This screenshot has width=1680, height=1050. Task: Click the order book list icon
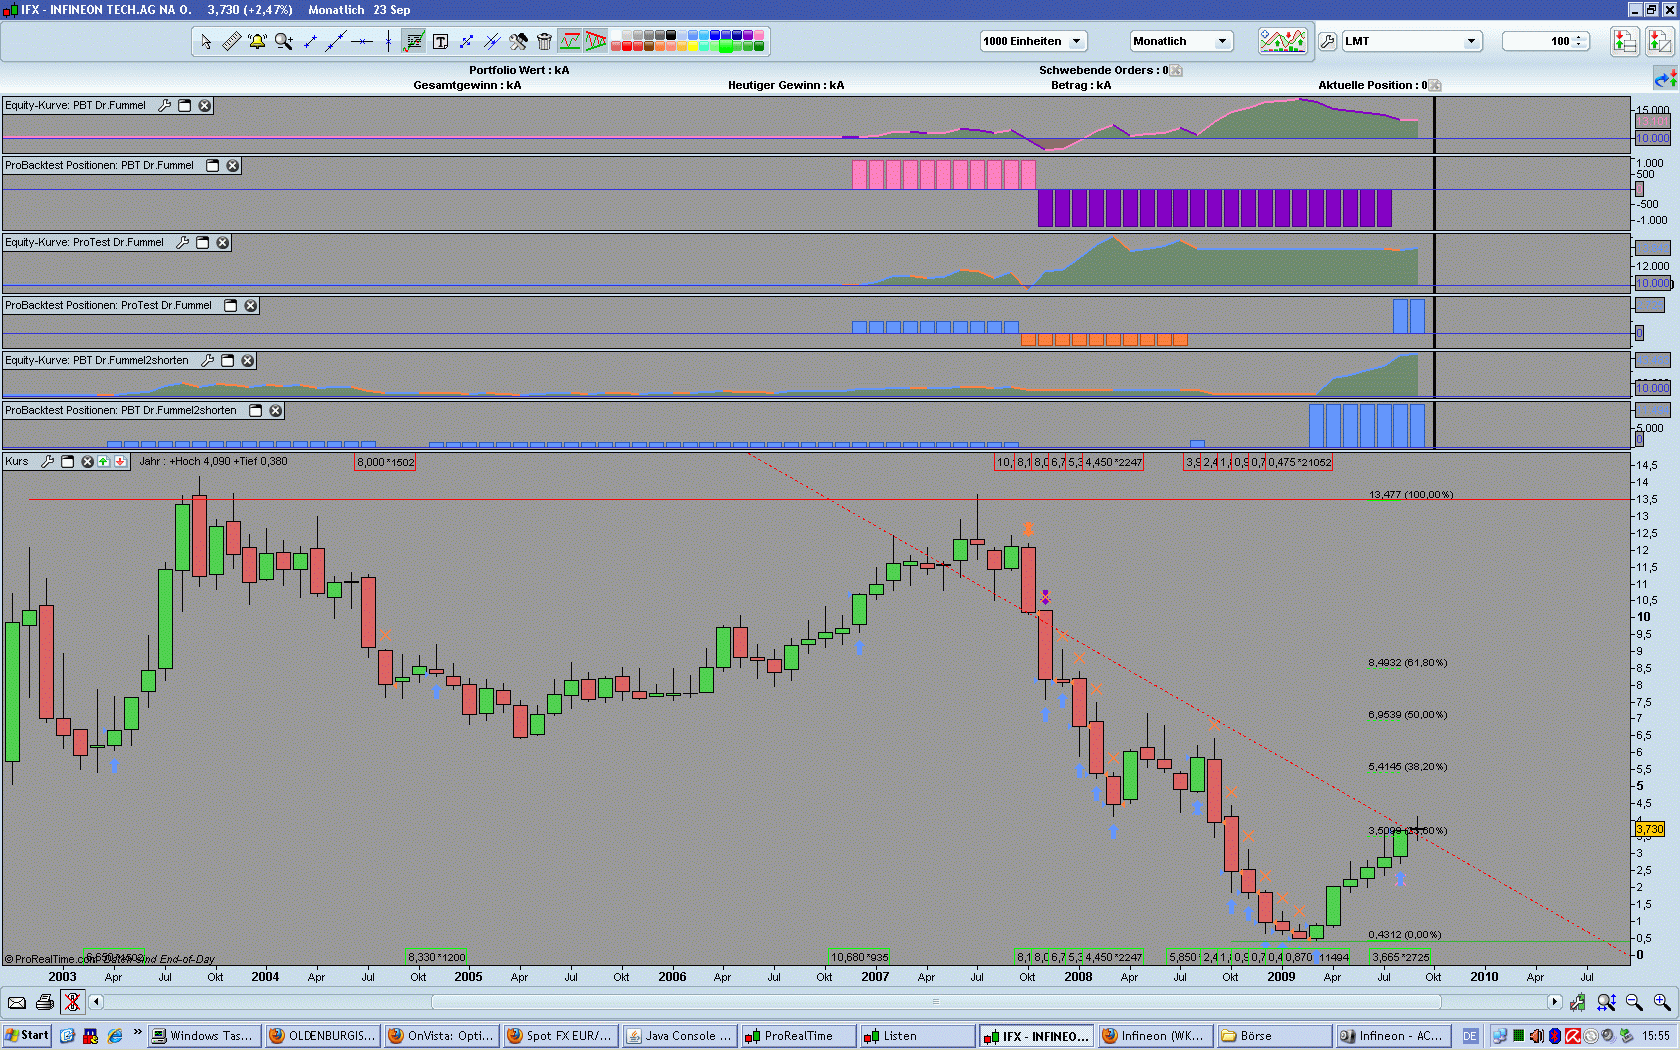click(x=1624, y=41)
